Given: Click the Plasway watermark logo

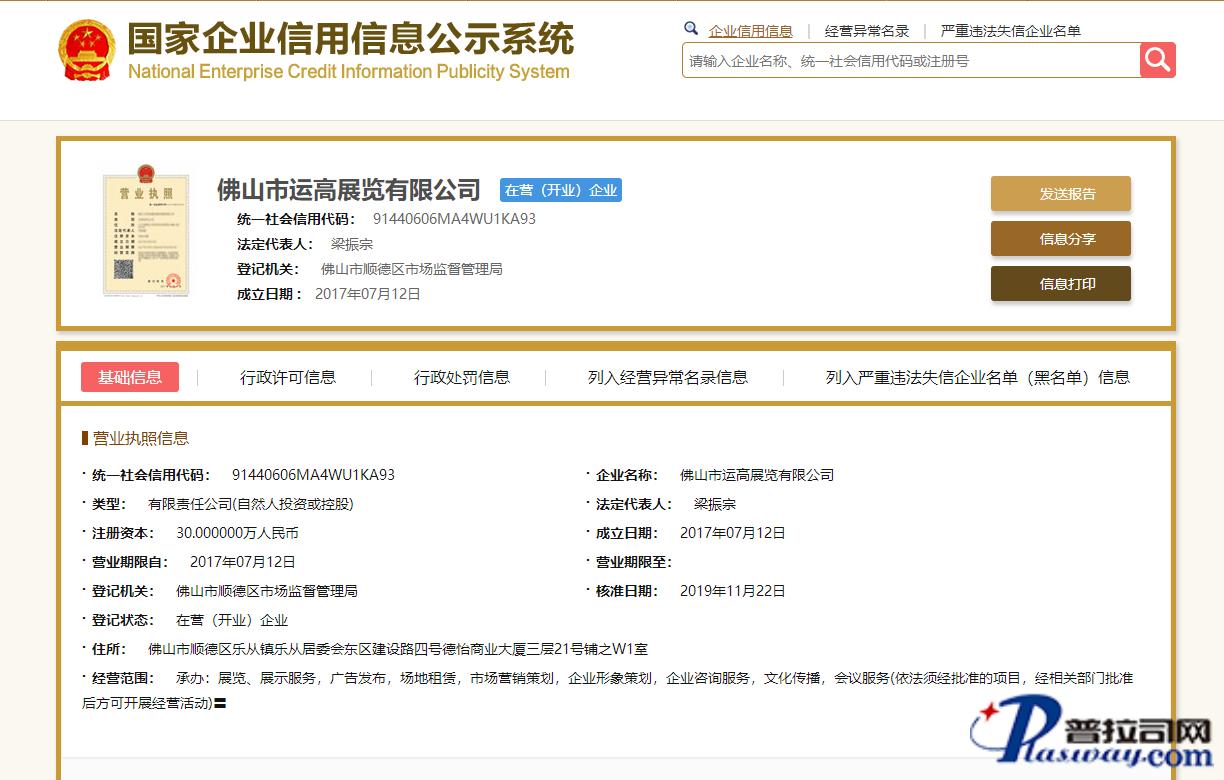Looking at the screenshot, I should [x=1095, y=738].
